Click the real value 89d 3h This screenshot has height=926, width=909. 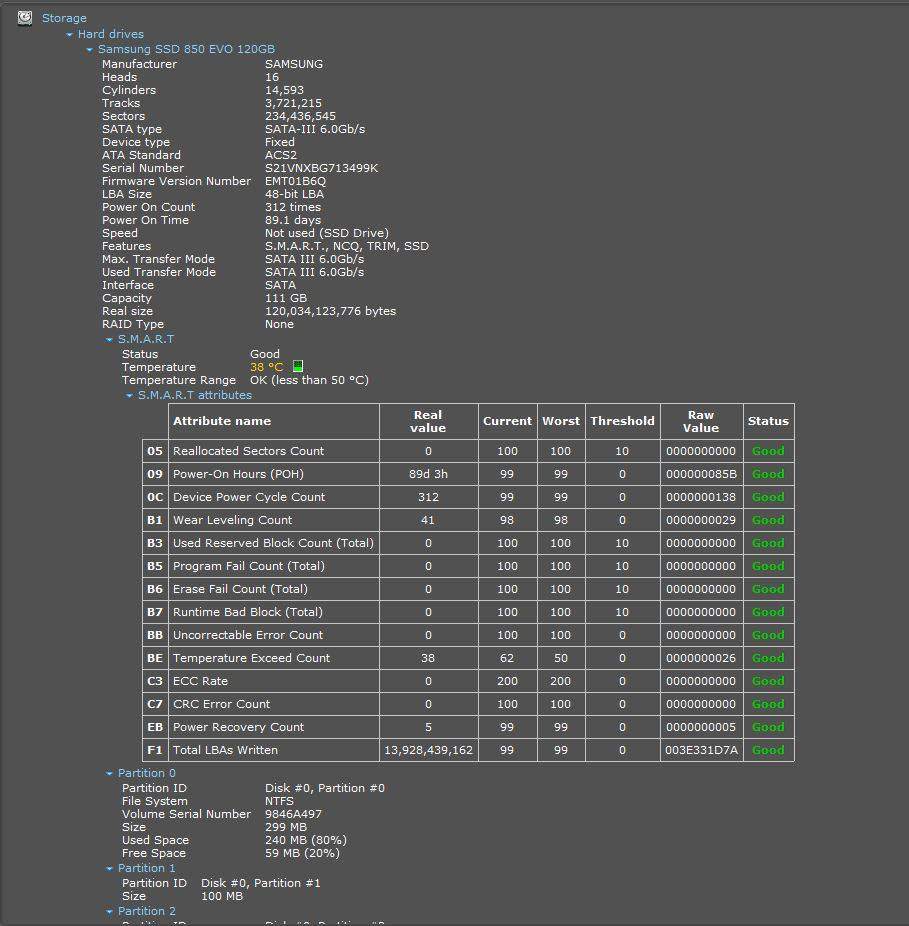click(428, 474)
